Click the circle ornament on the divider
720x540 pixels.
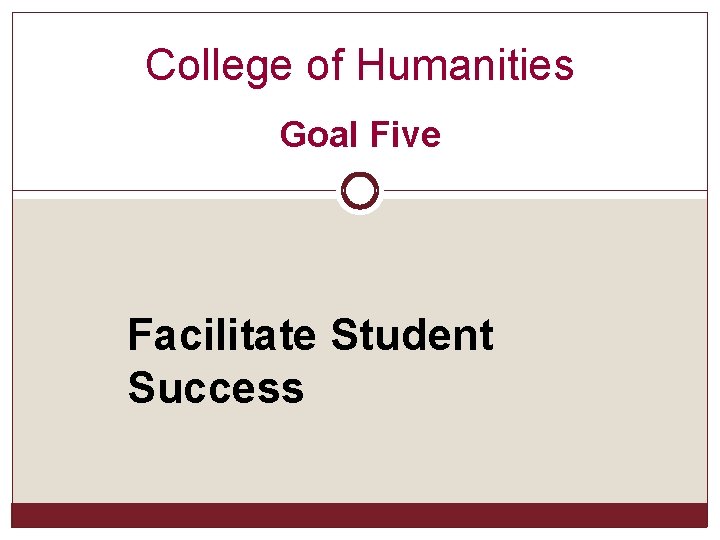(x=360, y=190)
